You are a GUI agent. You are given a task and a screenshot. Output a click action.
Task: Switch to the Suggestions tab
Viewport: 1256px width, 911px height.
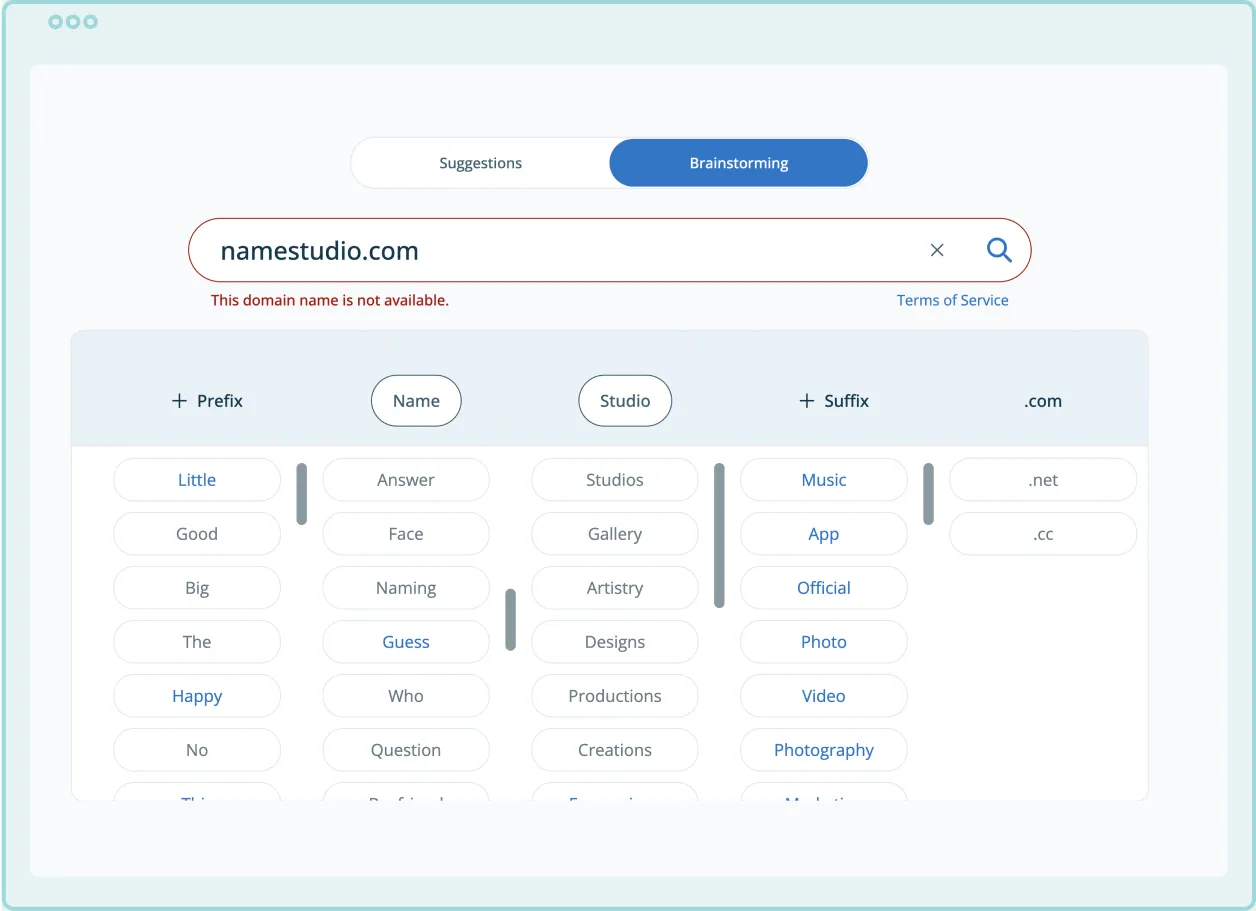[x=480, y=162]
